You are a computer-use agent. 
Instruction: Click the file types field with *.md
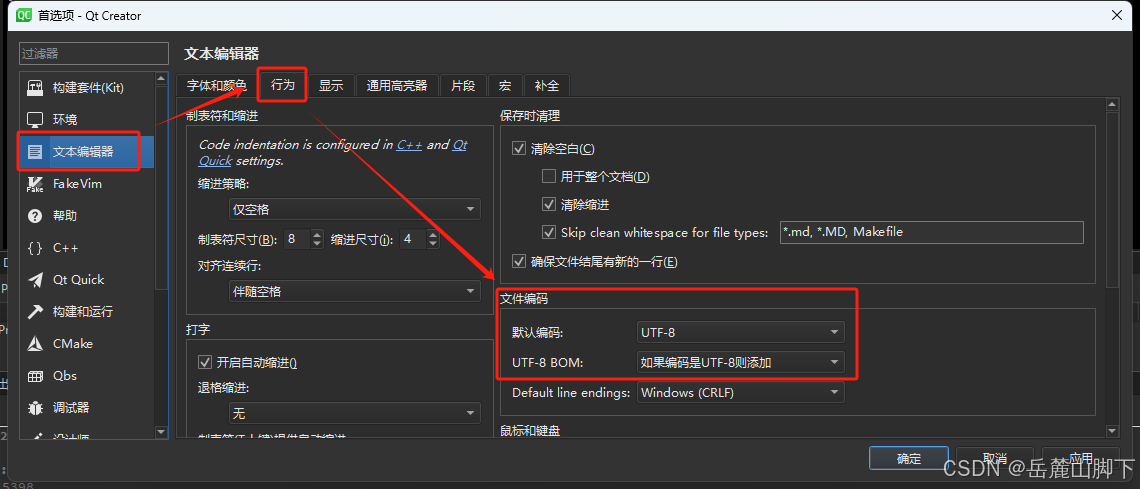(931, 233)
